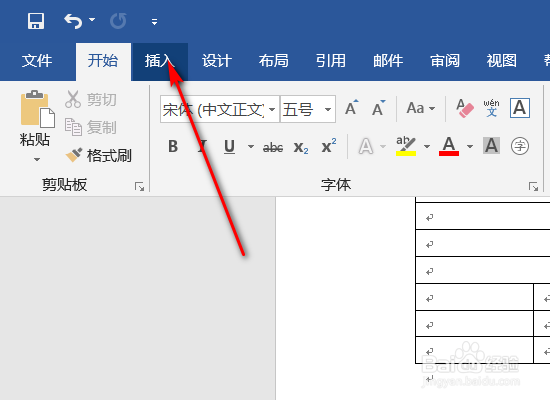Toggle Character Shading gray A icon
The width and height of the screenshot is (550, 400).
click(491, 146)
